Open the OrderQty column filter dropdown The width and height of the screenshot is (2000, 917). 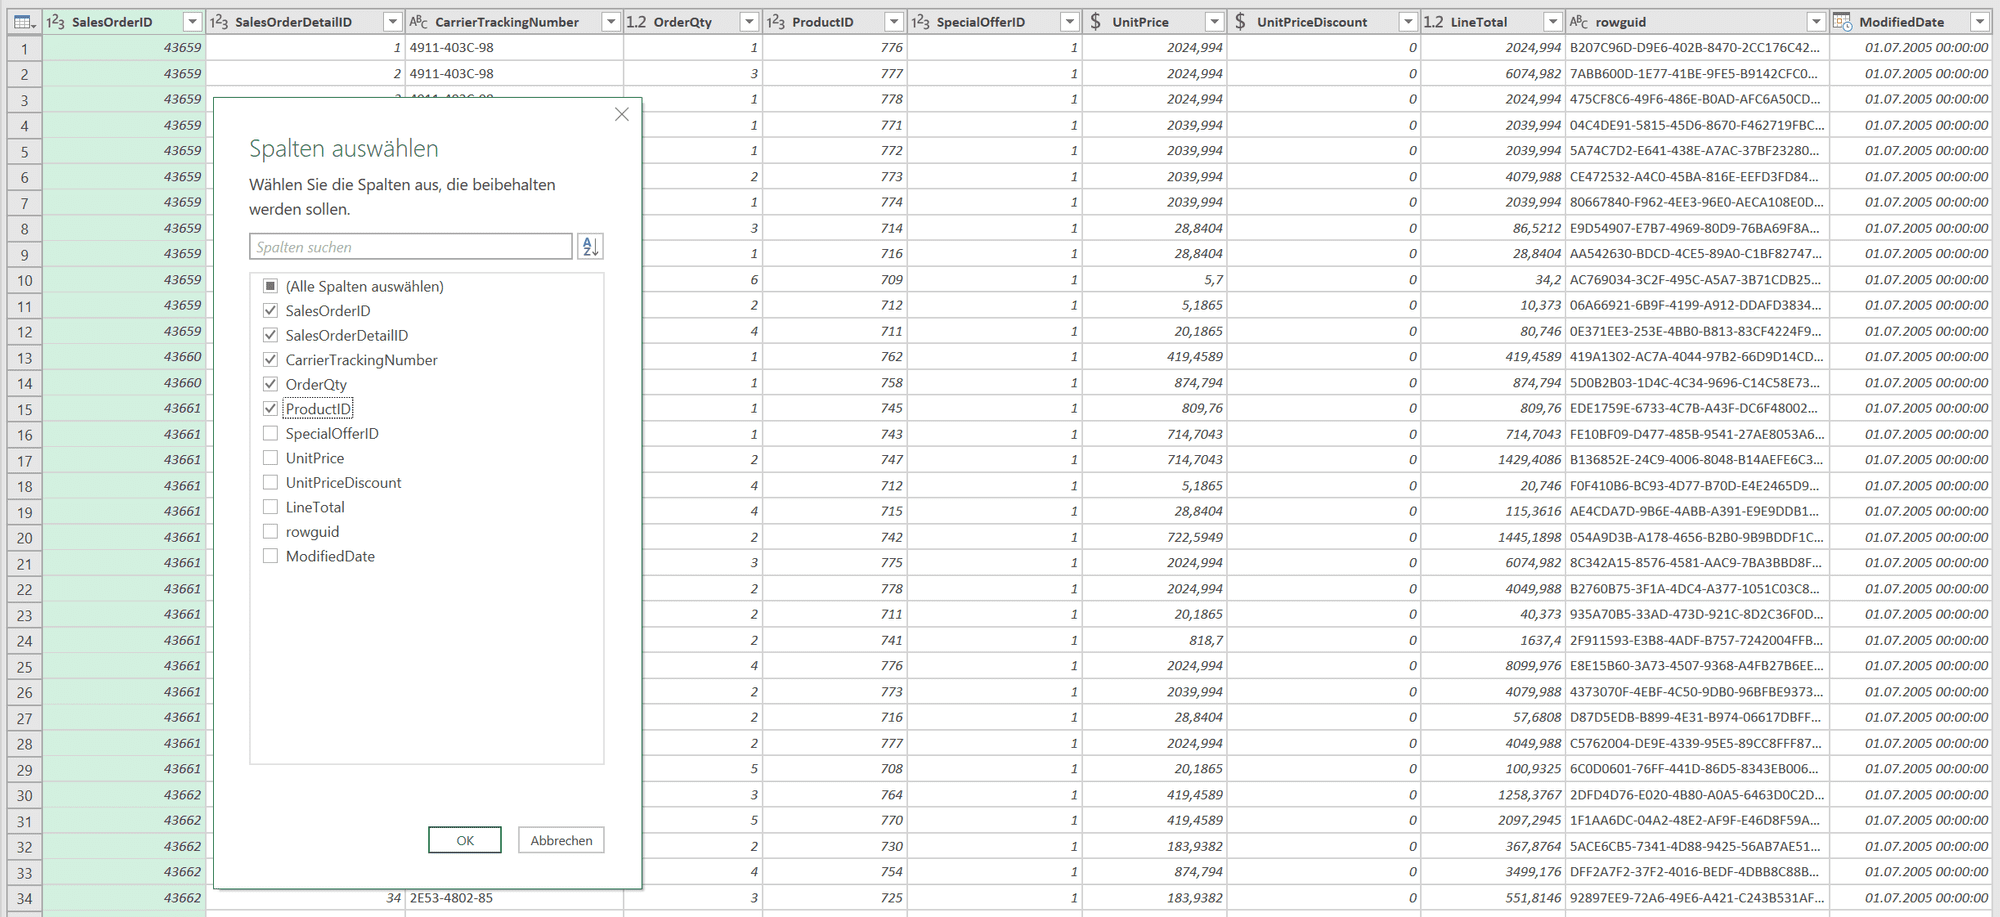pos(749,22)
